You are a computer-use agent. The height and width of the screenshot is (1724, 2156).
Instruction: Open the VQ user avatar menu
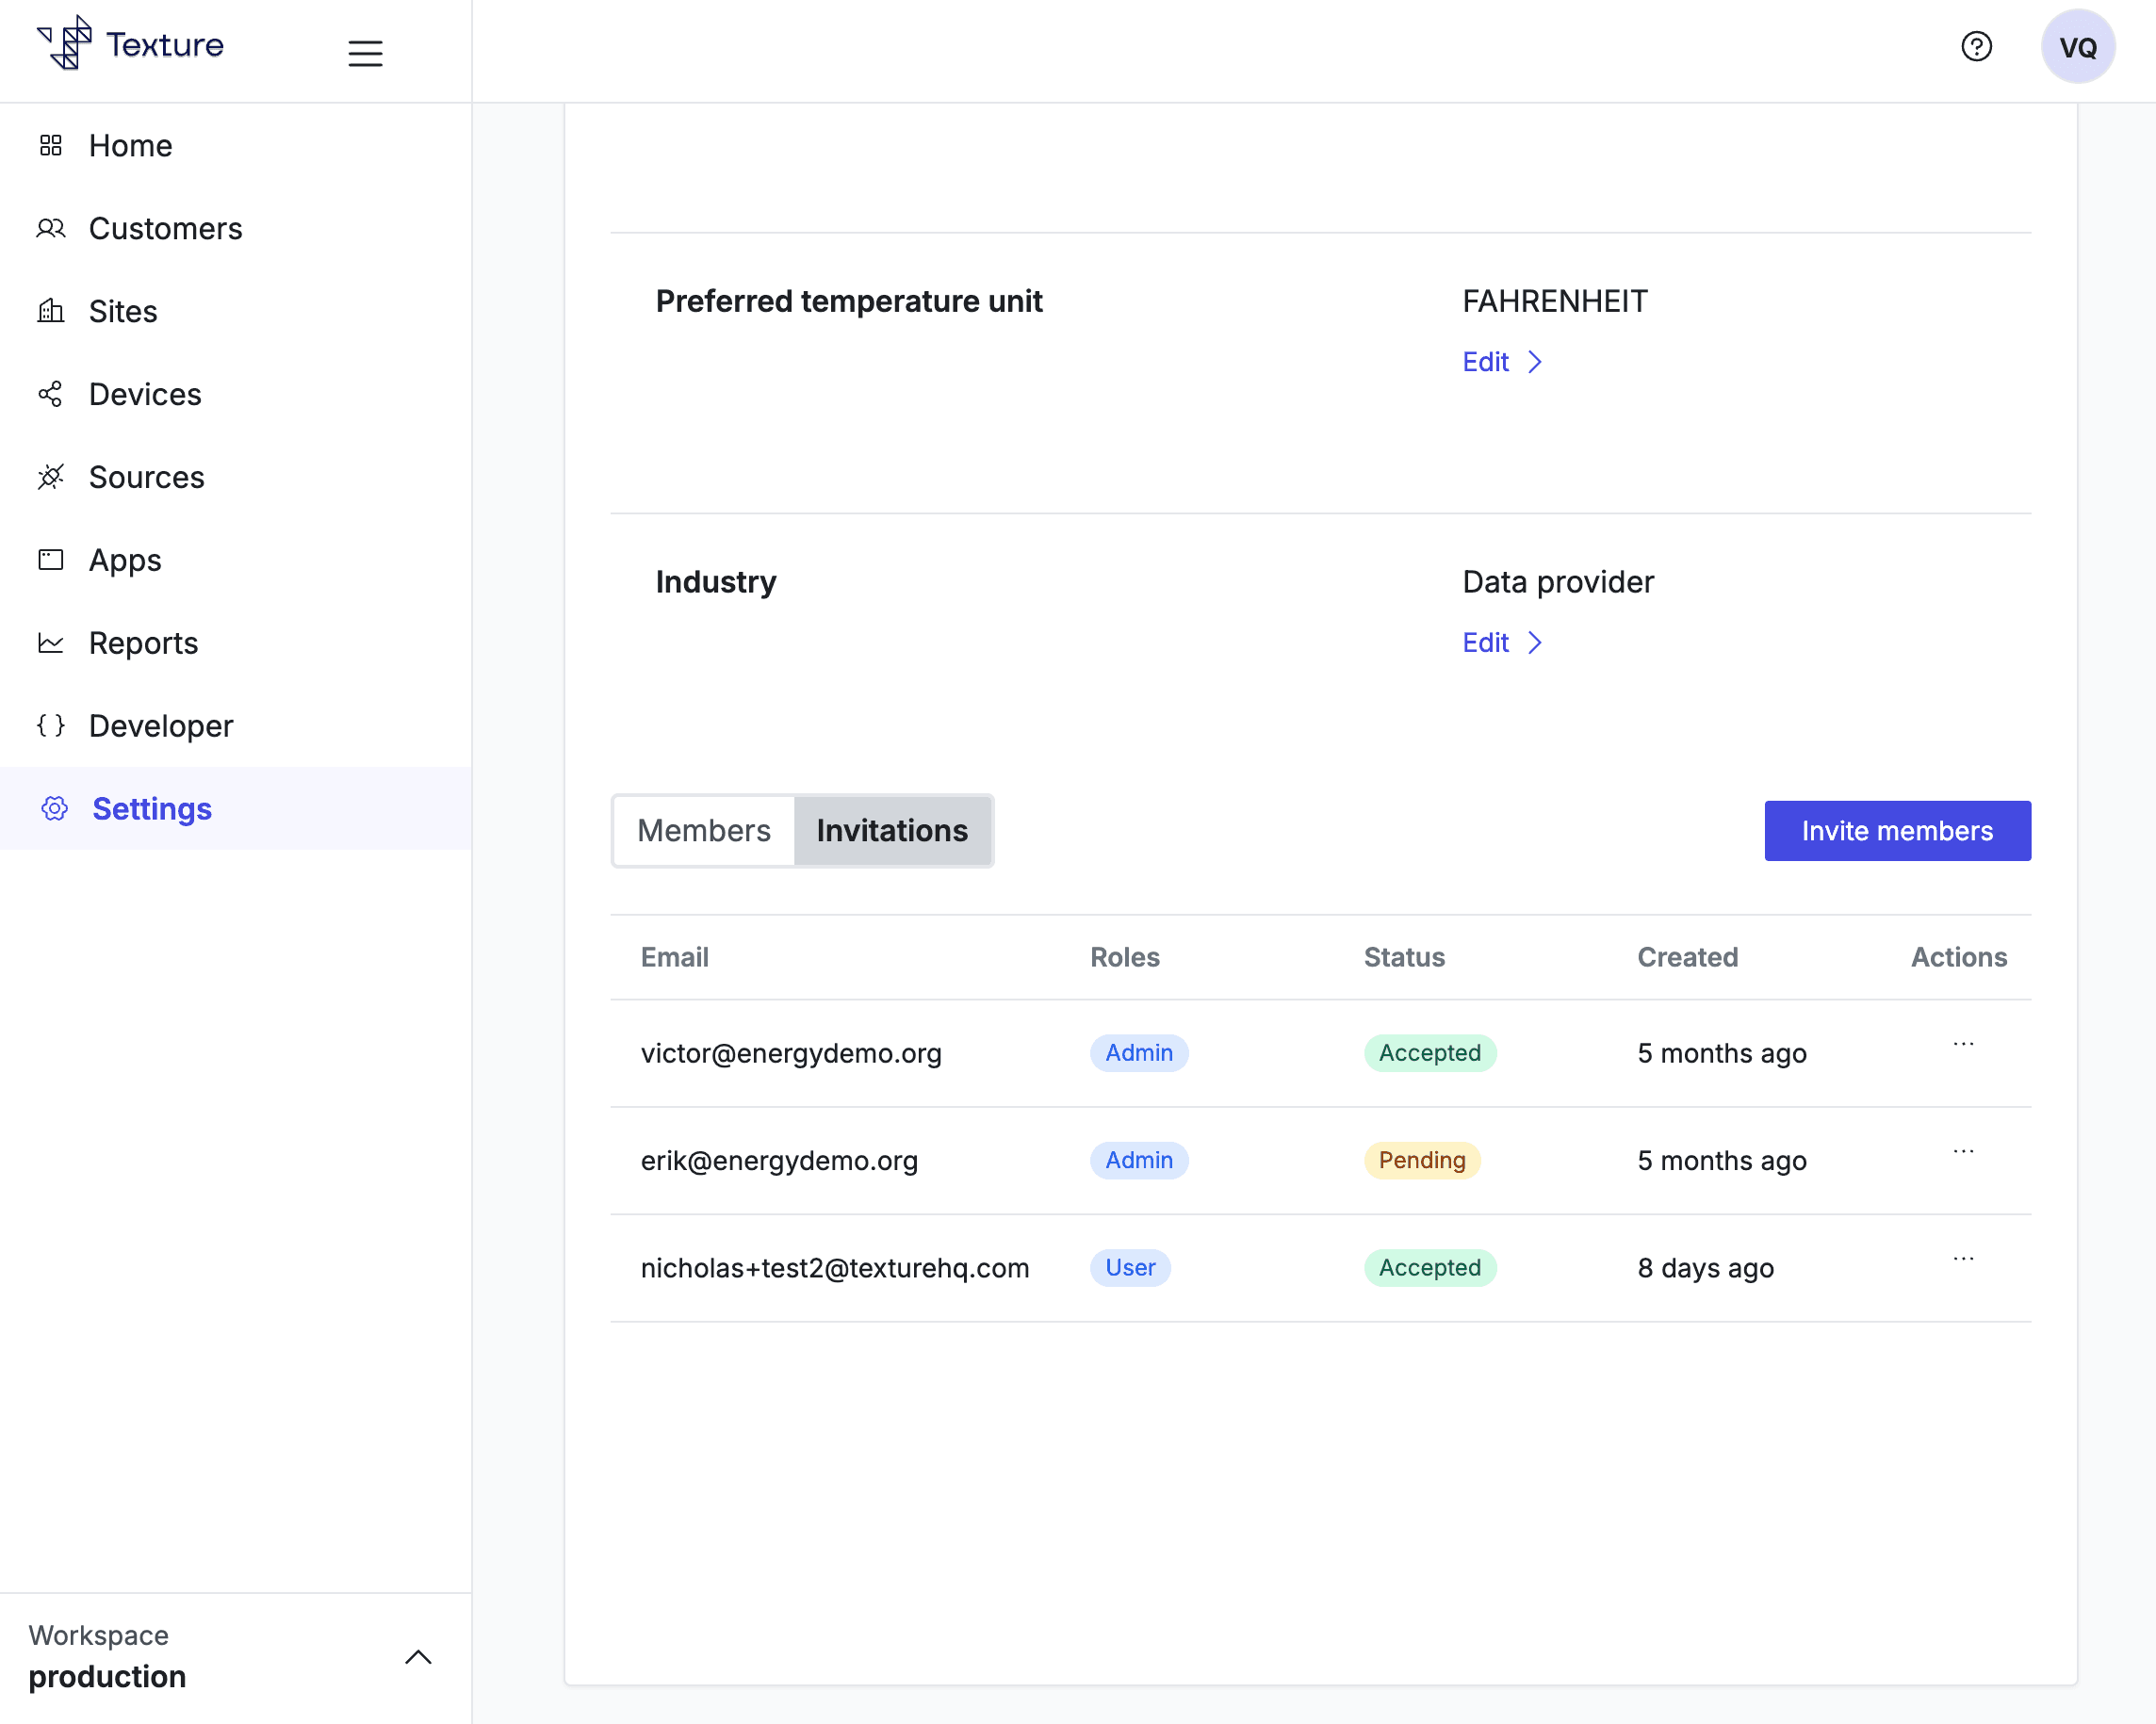coord(2077,47)
